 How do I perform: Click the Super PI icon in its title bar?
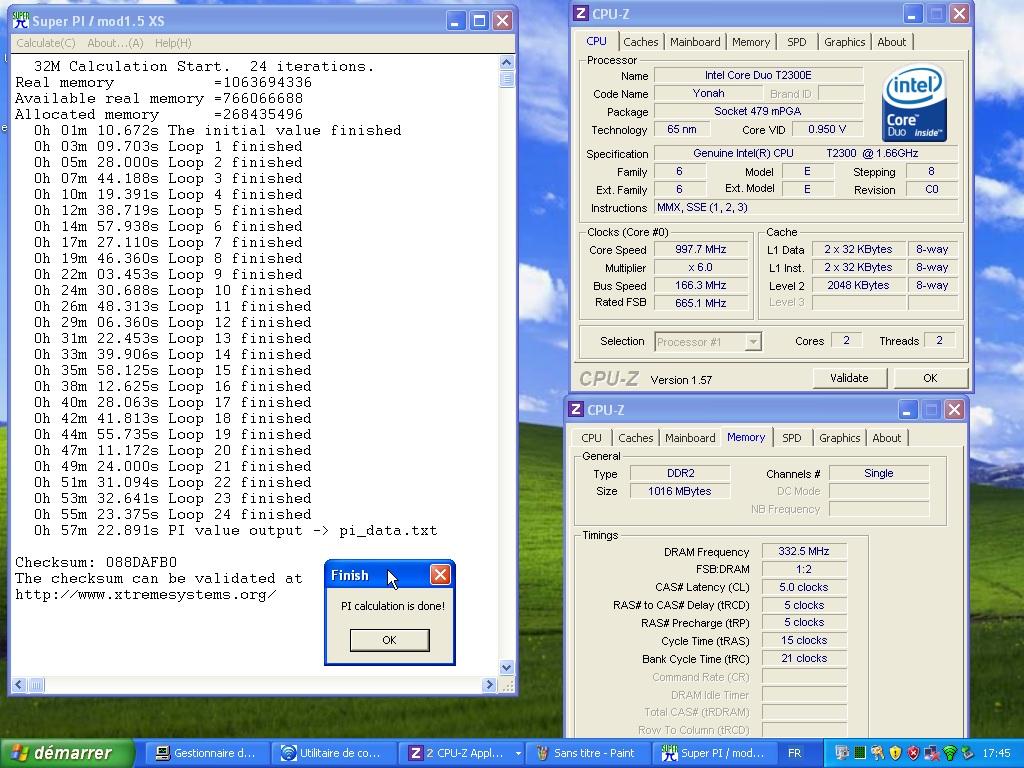(21, 21)
